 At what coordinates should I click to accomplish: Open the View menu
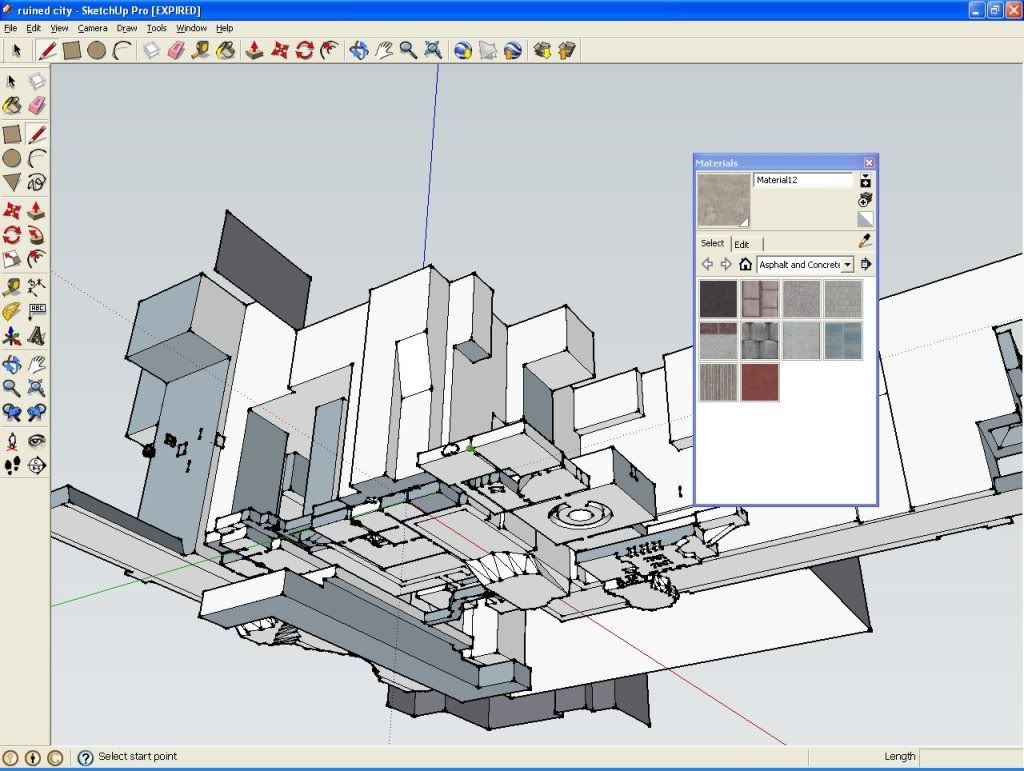[x=59, y=28]
